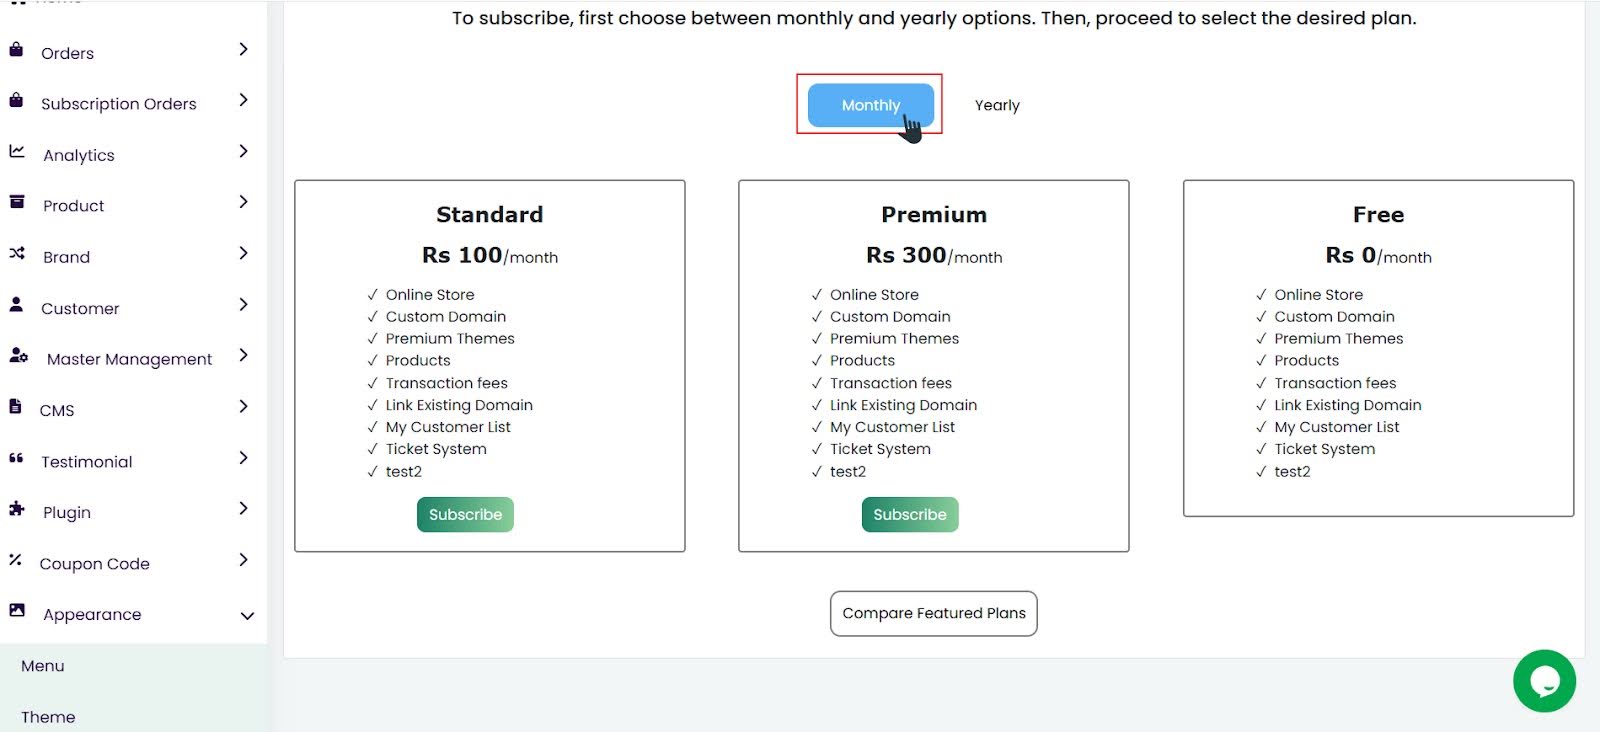Click the Master Management user-gear icon
Image resolution: width=1600 pixels, height=732 pixels.
click(18, 356)
